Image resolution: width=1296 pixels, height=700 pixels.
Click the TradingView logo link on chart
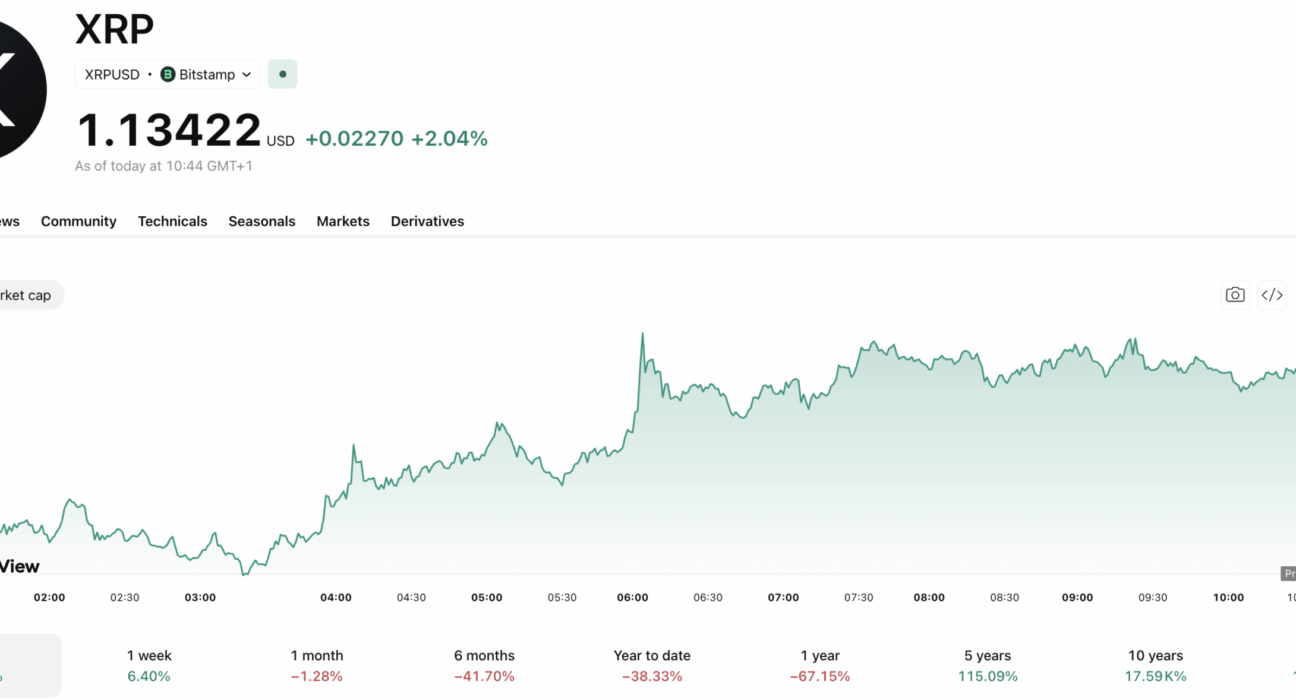tap(20, 566)
